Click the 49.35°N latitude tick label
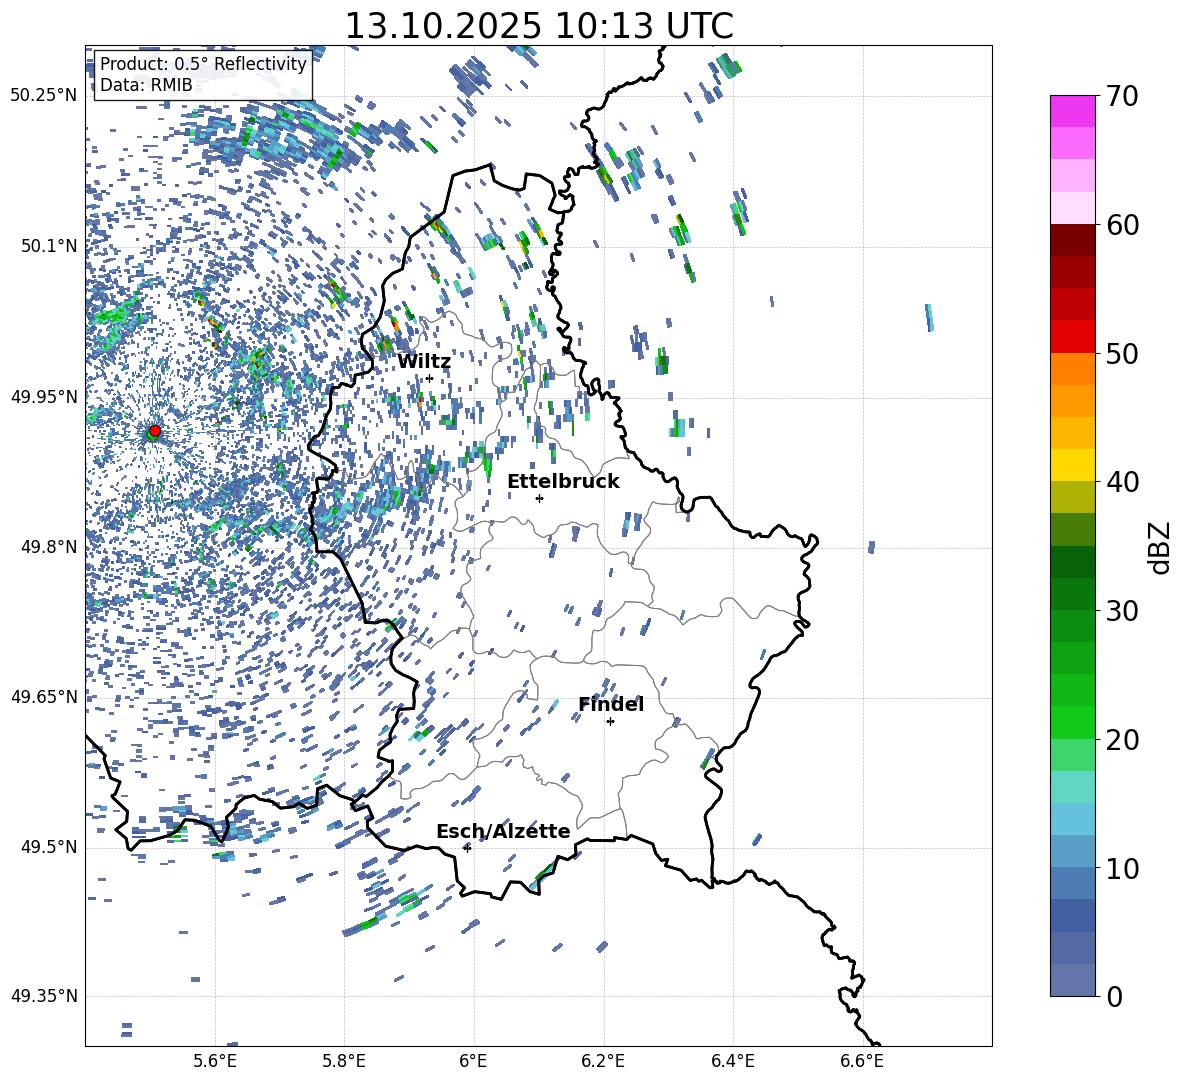 pyautogui.click(x=43, y=996)
